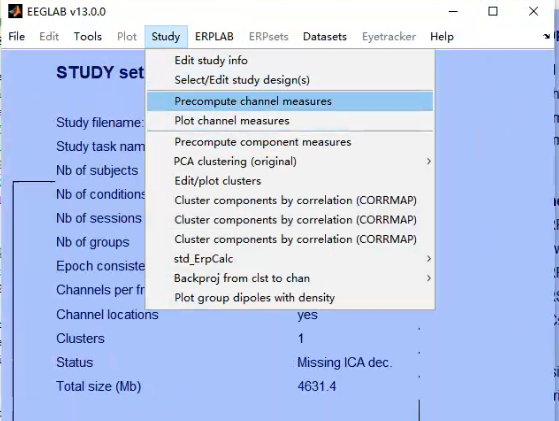Open the Help menu
This screenshot has height=421, width=559.
(442, 36)
